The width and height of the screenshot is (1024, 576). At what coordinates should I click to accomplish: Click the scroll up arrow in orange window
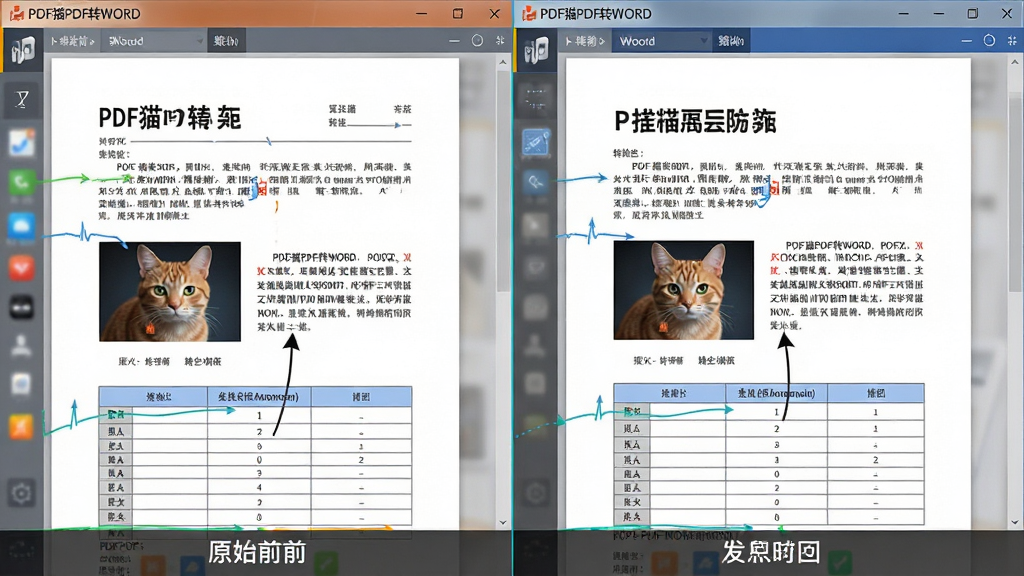click(503, 63)
